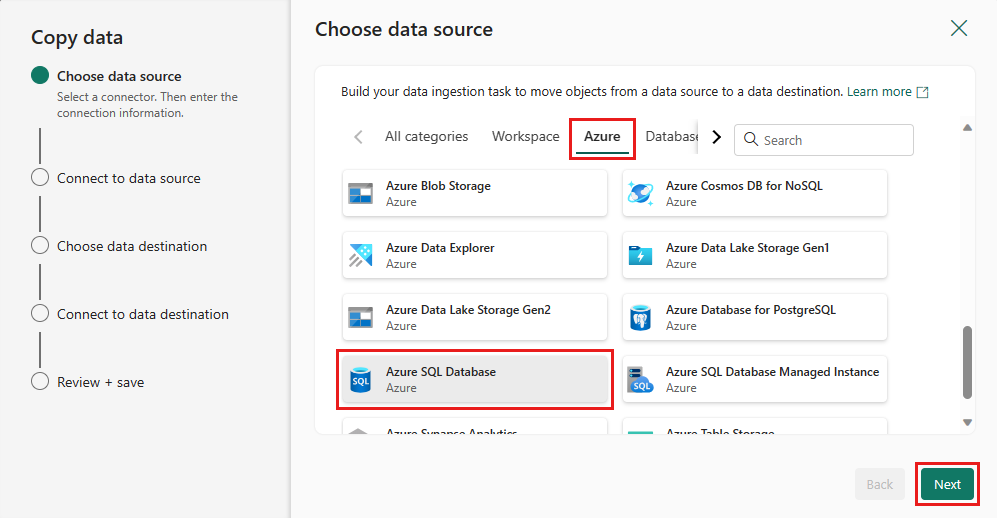Image resolution: width=997 pixels, height=518 pixels.
Task: Click the Azure SQL Database icon
Action: click(360, 380)
